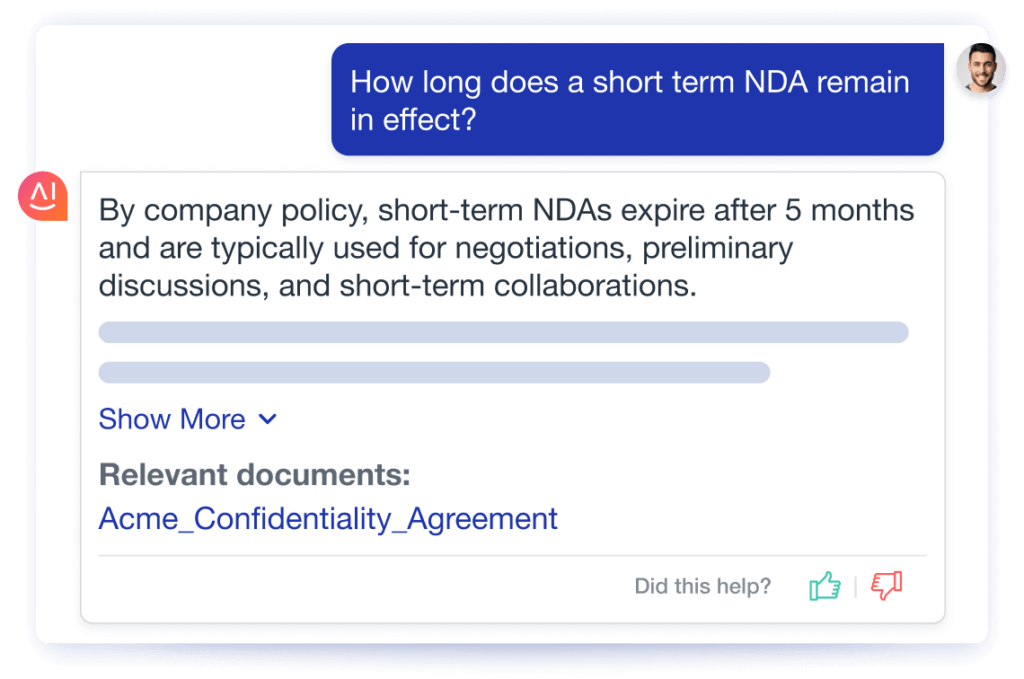1024x679 pixels.
Task: Click the answer line ending "short-term collaborations."
Action: [397, 285]
